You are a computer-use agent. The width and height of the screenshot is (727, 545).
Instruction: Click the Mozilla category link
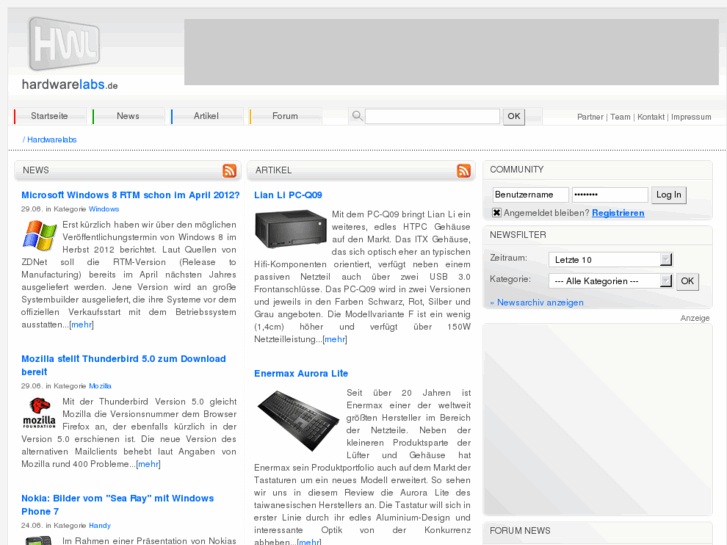[x=100, y=386]
